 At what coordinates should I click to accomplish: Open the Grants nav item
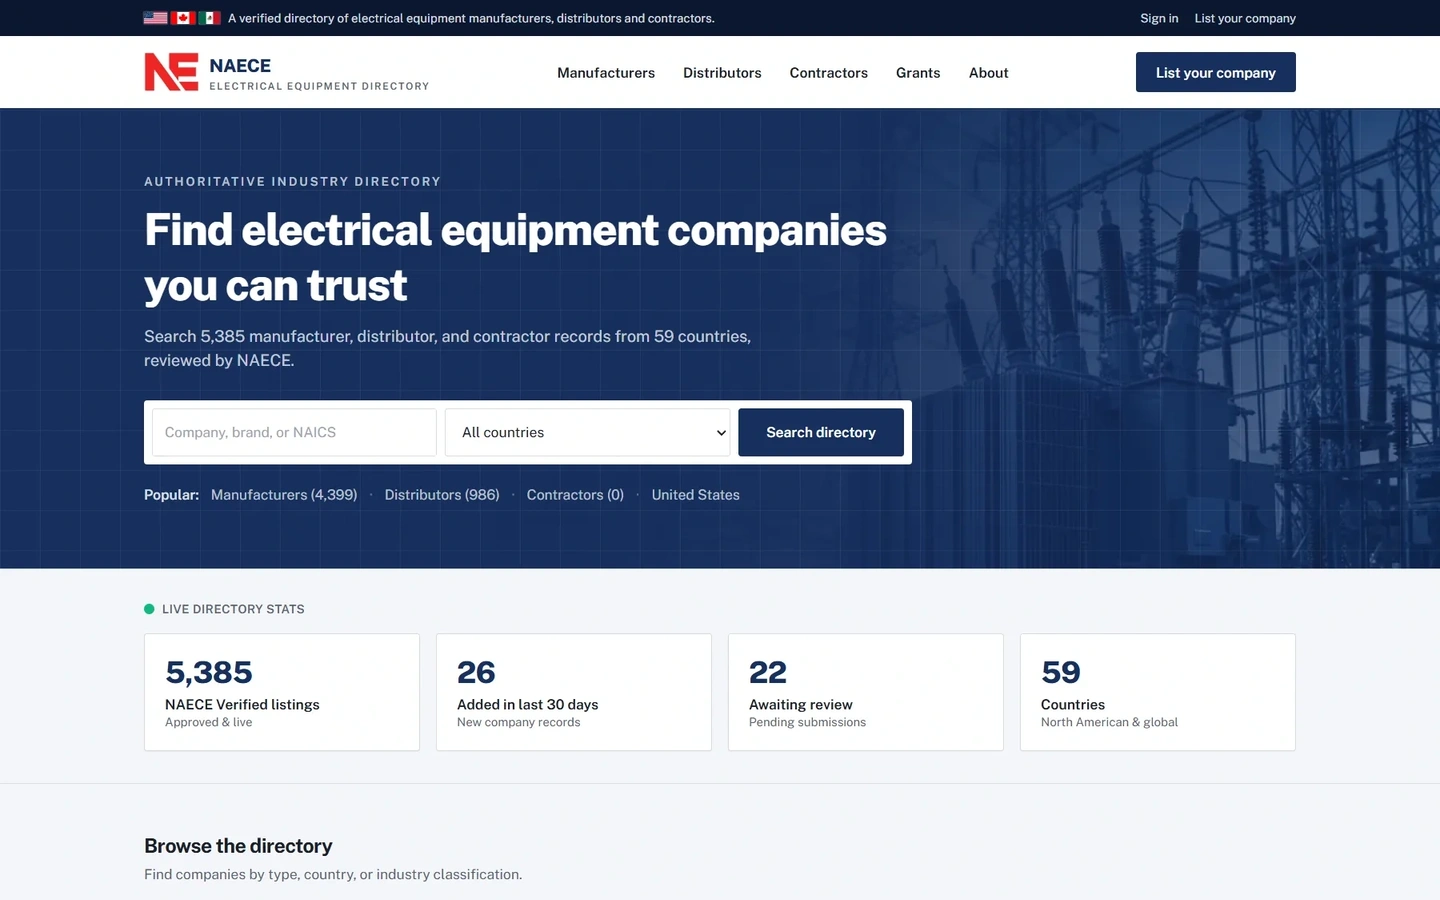point(918,73)
